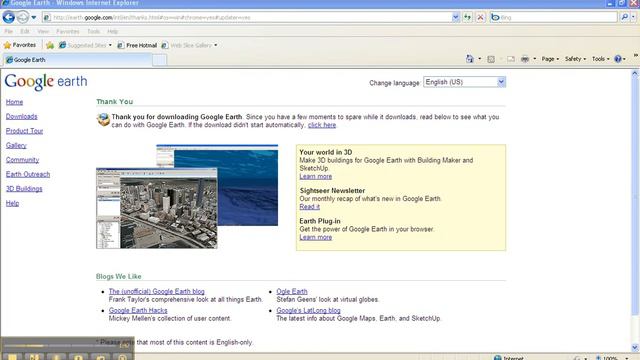This screenshot has height=360, width=640.
Task: Click the vertical scrollbar thumb
Action: tap(635, 197)
